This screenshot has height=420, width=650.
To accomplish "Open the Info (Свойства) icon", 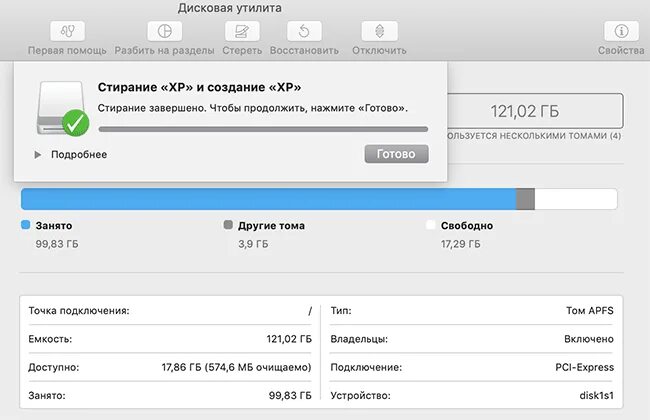I will point(621,31).
